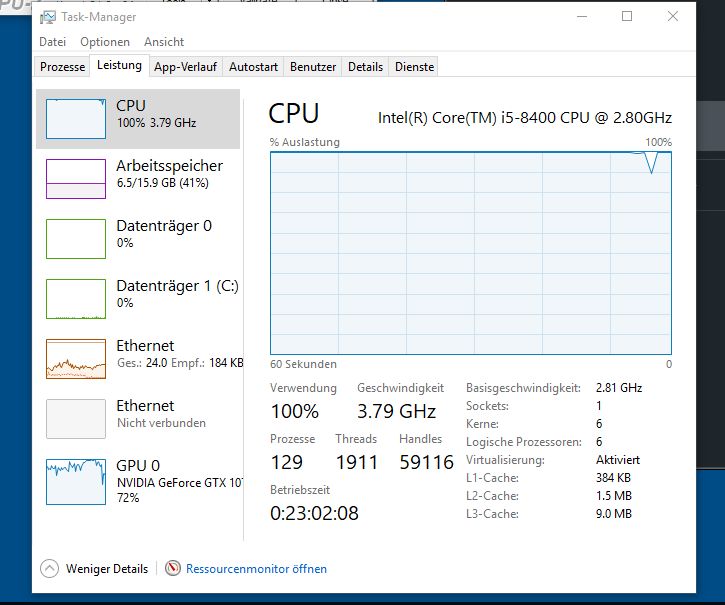This screenshot has width=725, height=605.
Task: Click Weniger Details button
Action: click(x=95, y=568)
